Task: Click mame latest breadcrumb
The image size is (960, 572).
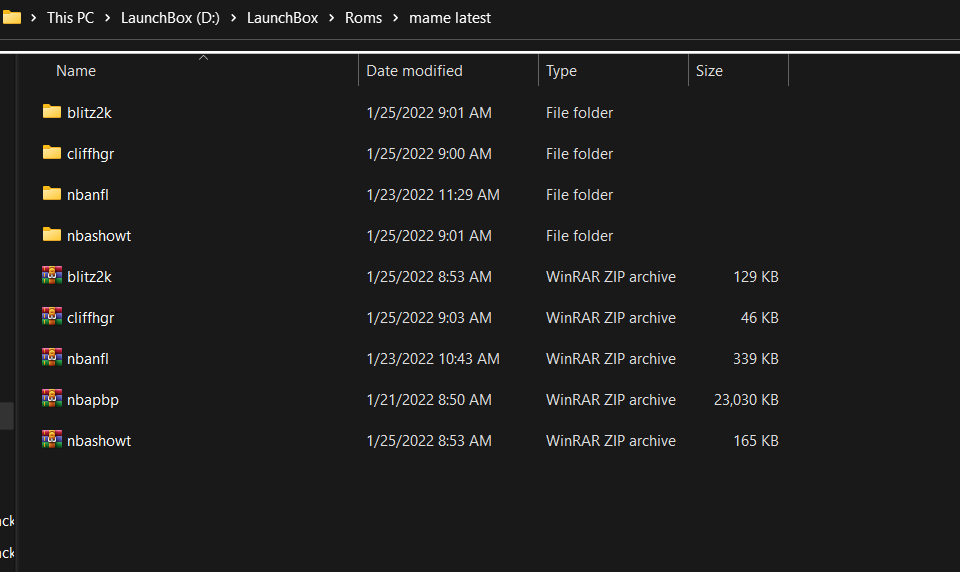Action: tap(450, 18)
